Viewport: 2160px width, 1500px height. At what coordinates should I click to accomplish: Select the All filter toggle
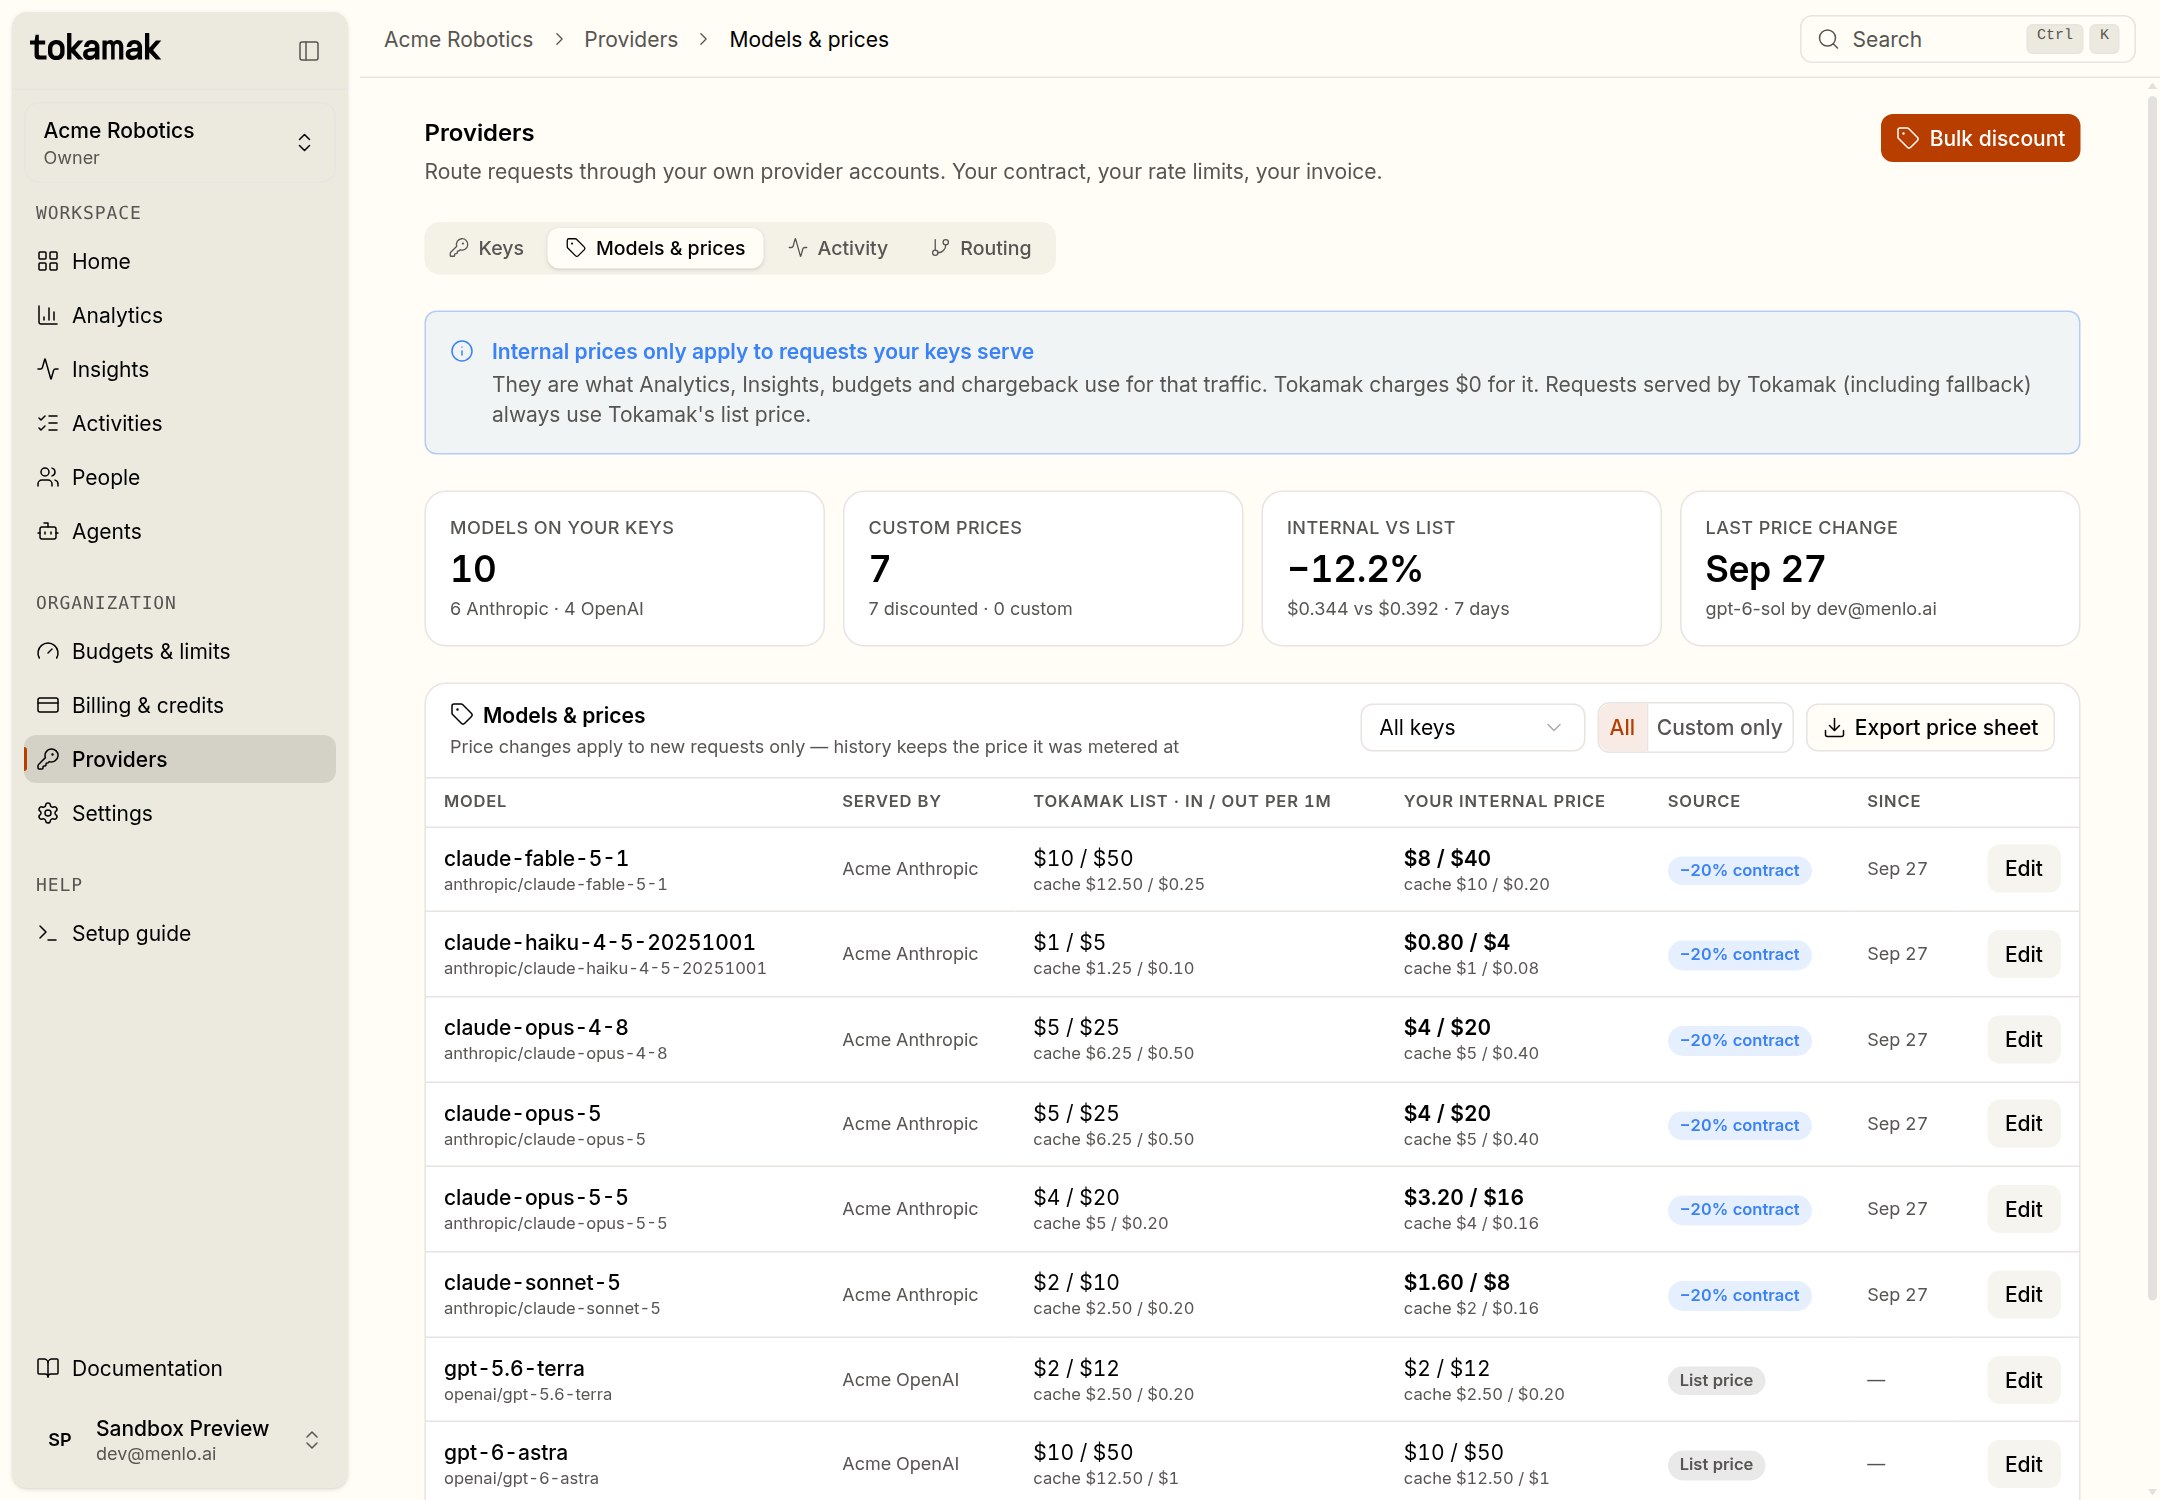coord(1622,727)
